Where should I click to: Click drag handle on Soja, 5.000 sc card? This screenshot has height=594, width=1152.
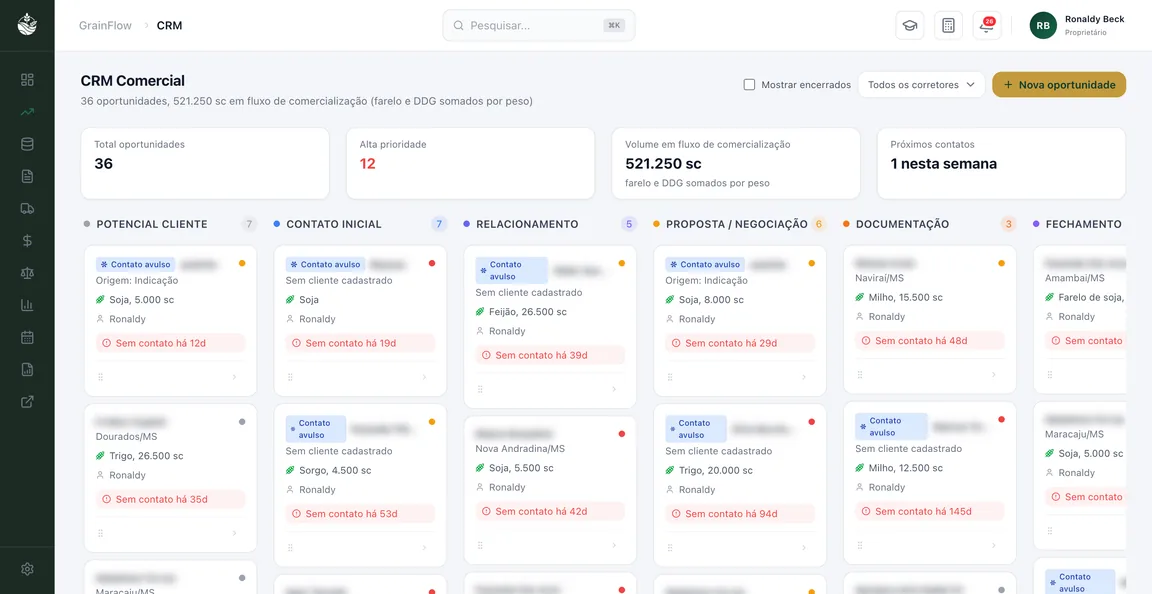101,377
